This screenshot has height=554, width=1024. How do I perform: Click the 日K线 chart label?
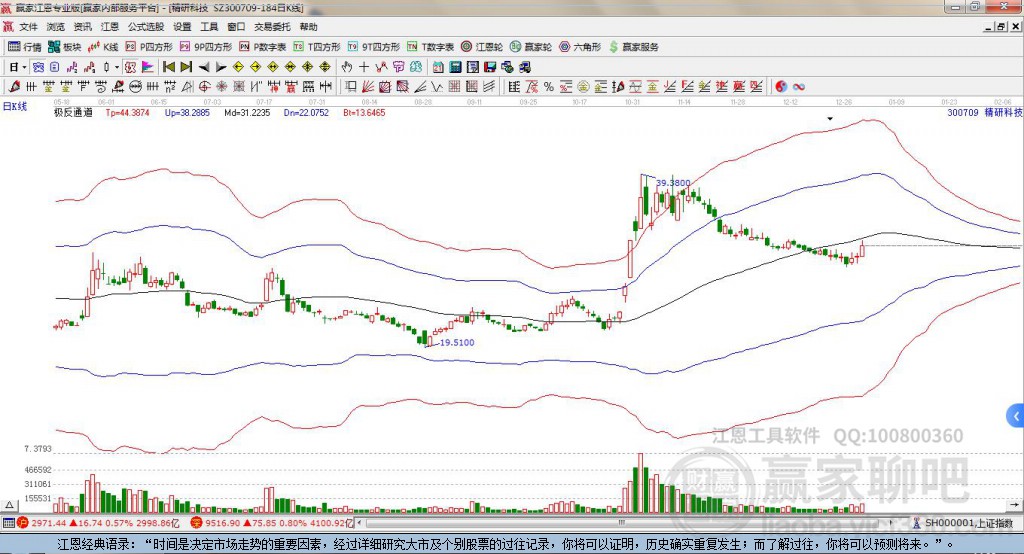point(14,106)
